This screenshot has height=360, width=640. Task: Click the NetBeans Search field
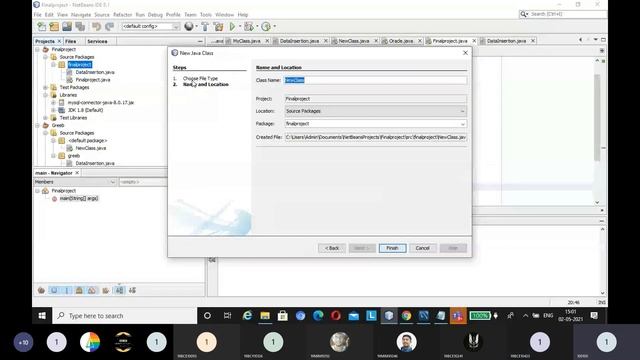pyautogui.click(x=563, y=14)
